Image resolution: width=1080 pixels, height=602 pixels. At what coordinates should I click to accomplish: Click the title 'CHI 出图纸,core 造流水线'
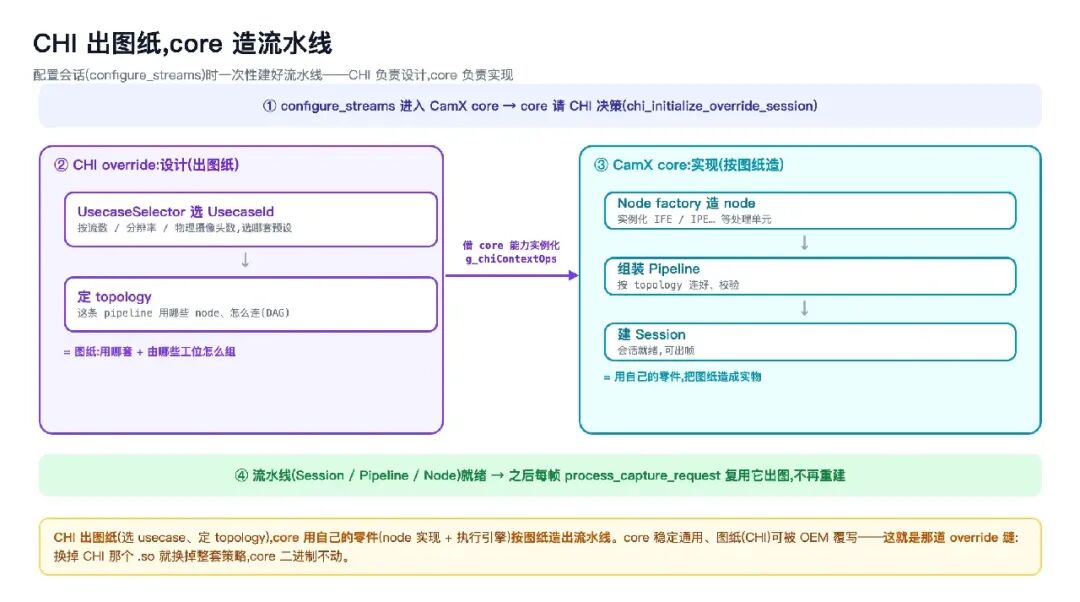183,43
